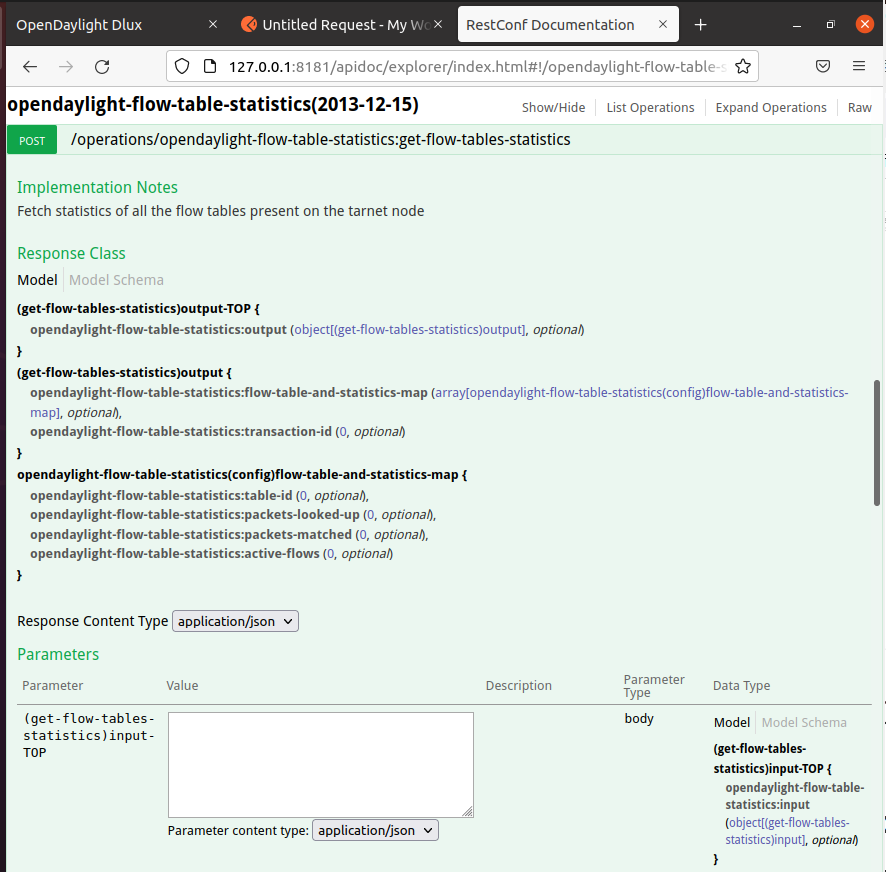Switch to Model Schema under Response Class
The width and height of the screenshot is (886, 872).
point(116,280)
